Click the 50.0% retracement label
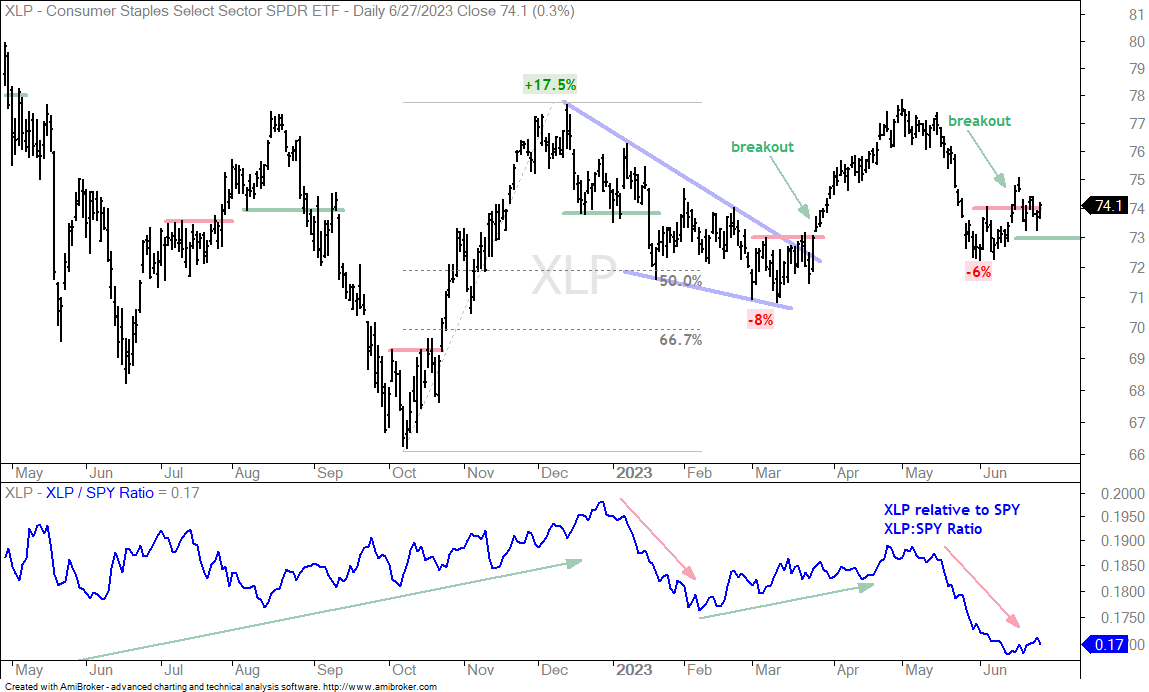 click(x=681, y=281)
